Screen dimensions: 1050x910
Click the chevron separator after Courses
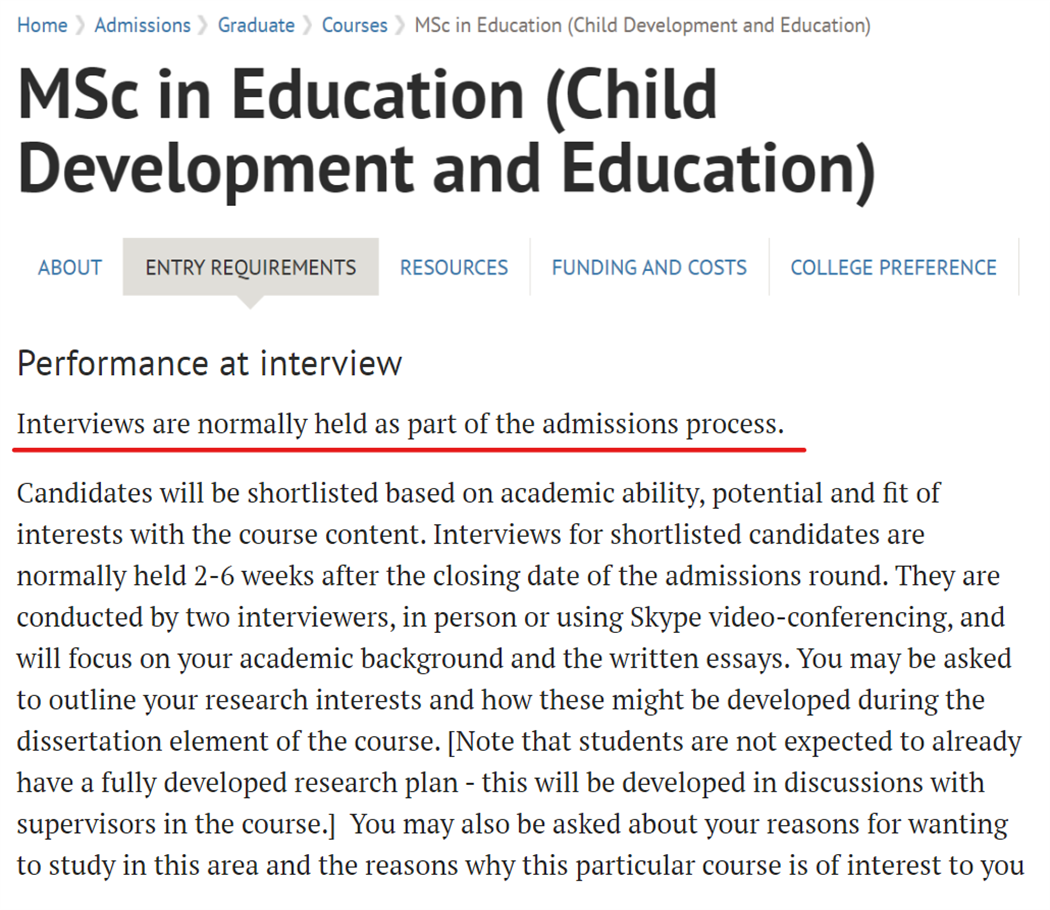point(401,26)
